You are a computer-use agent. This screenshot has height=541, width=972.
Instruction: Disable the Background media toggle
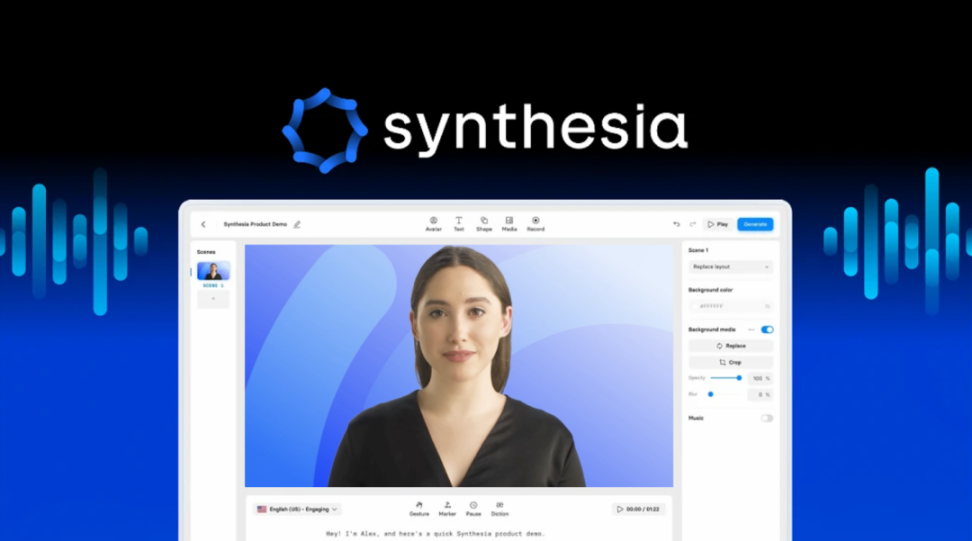coord(767,329)
